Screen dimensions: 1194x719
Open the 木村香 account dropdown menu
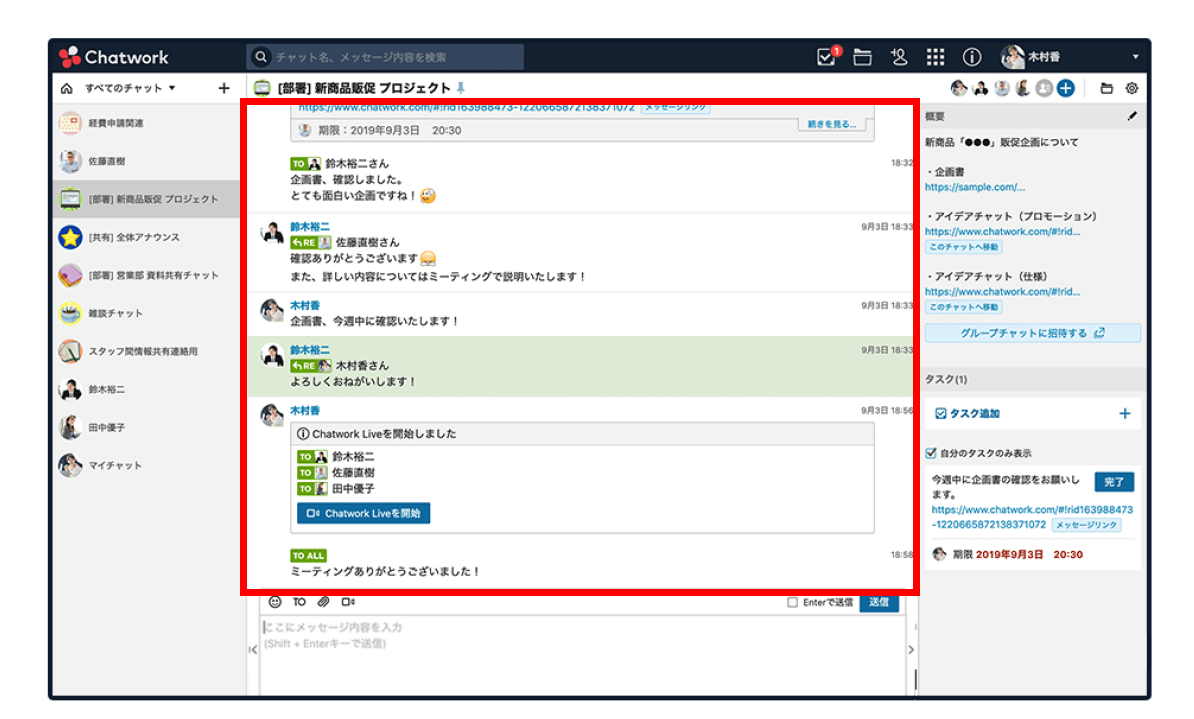pos(1135,57)
